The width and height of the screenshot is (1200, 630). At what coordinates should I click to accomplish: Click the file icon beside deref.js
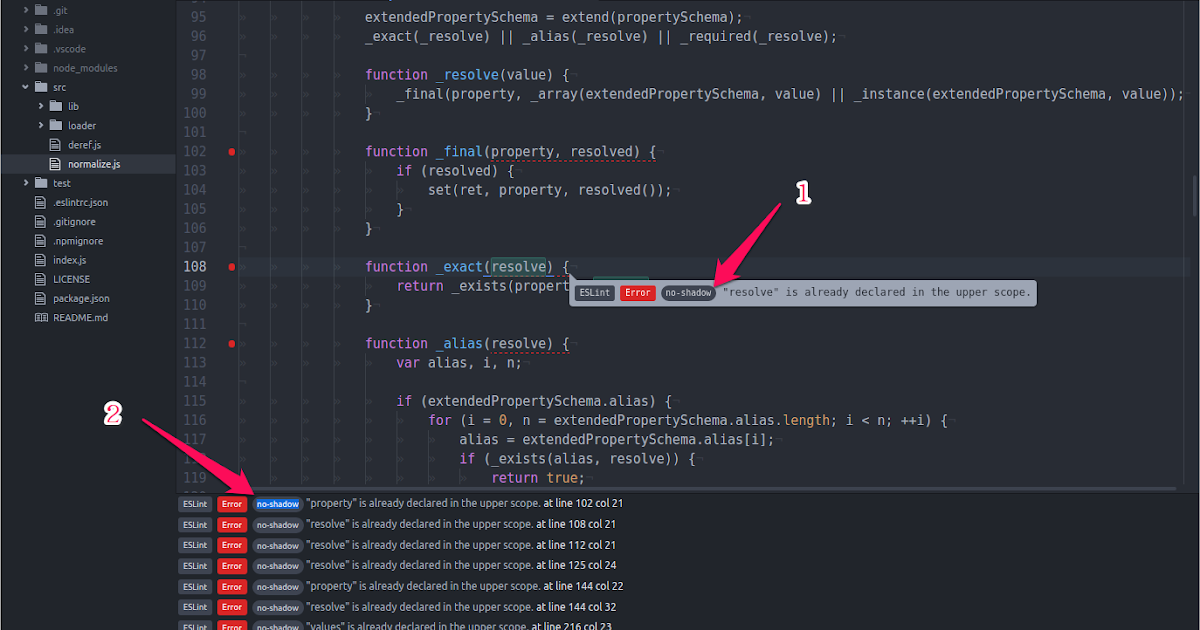[x=56, y=145]
